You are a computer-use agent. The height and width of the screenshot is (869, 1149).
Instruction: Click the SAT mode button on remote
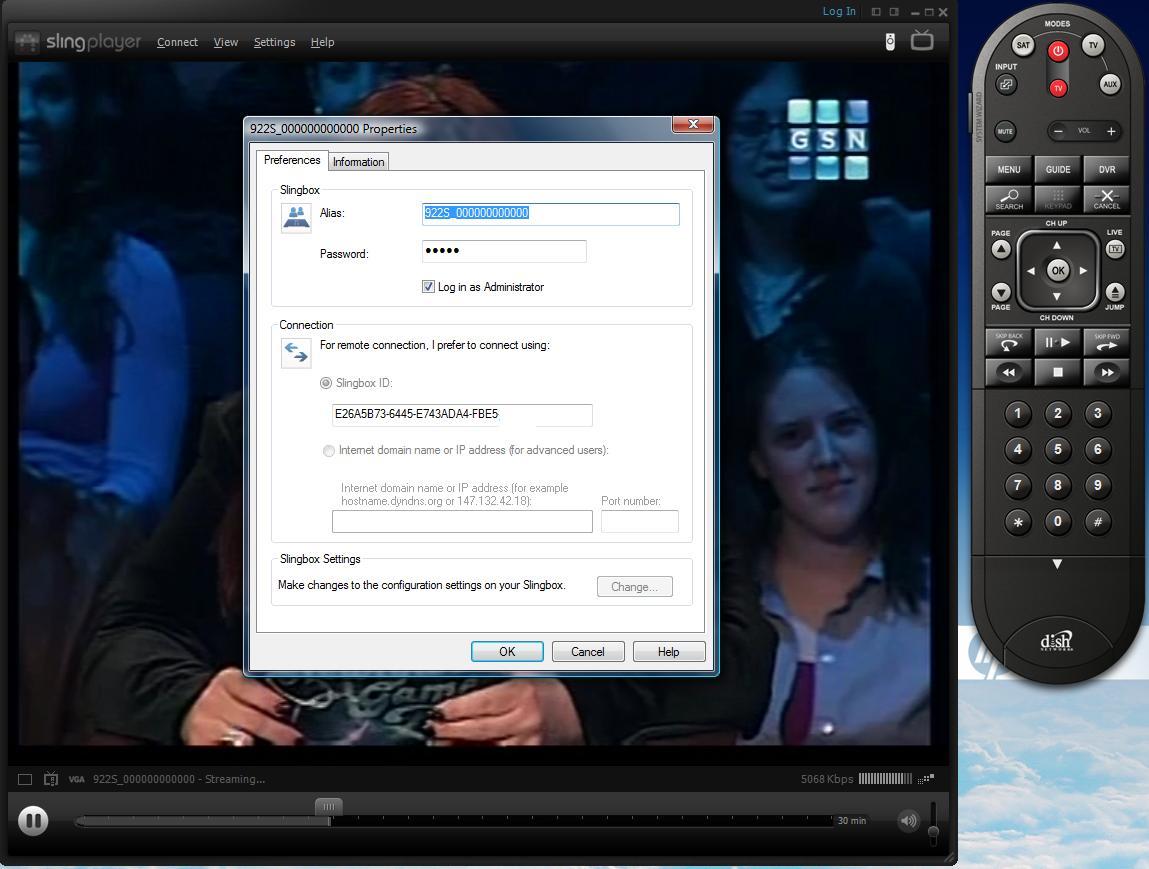[1022, 45]
